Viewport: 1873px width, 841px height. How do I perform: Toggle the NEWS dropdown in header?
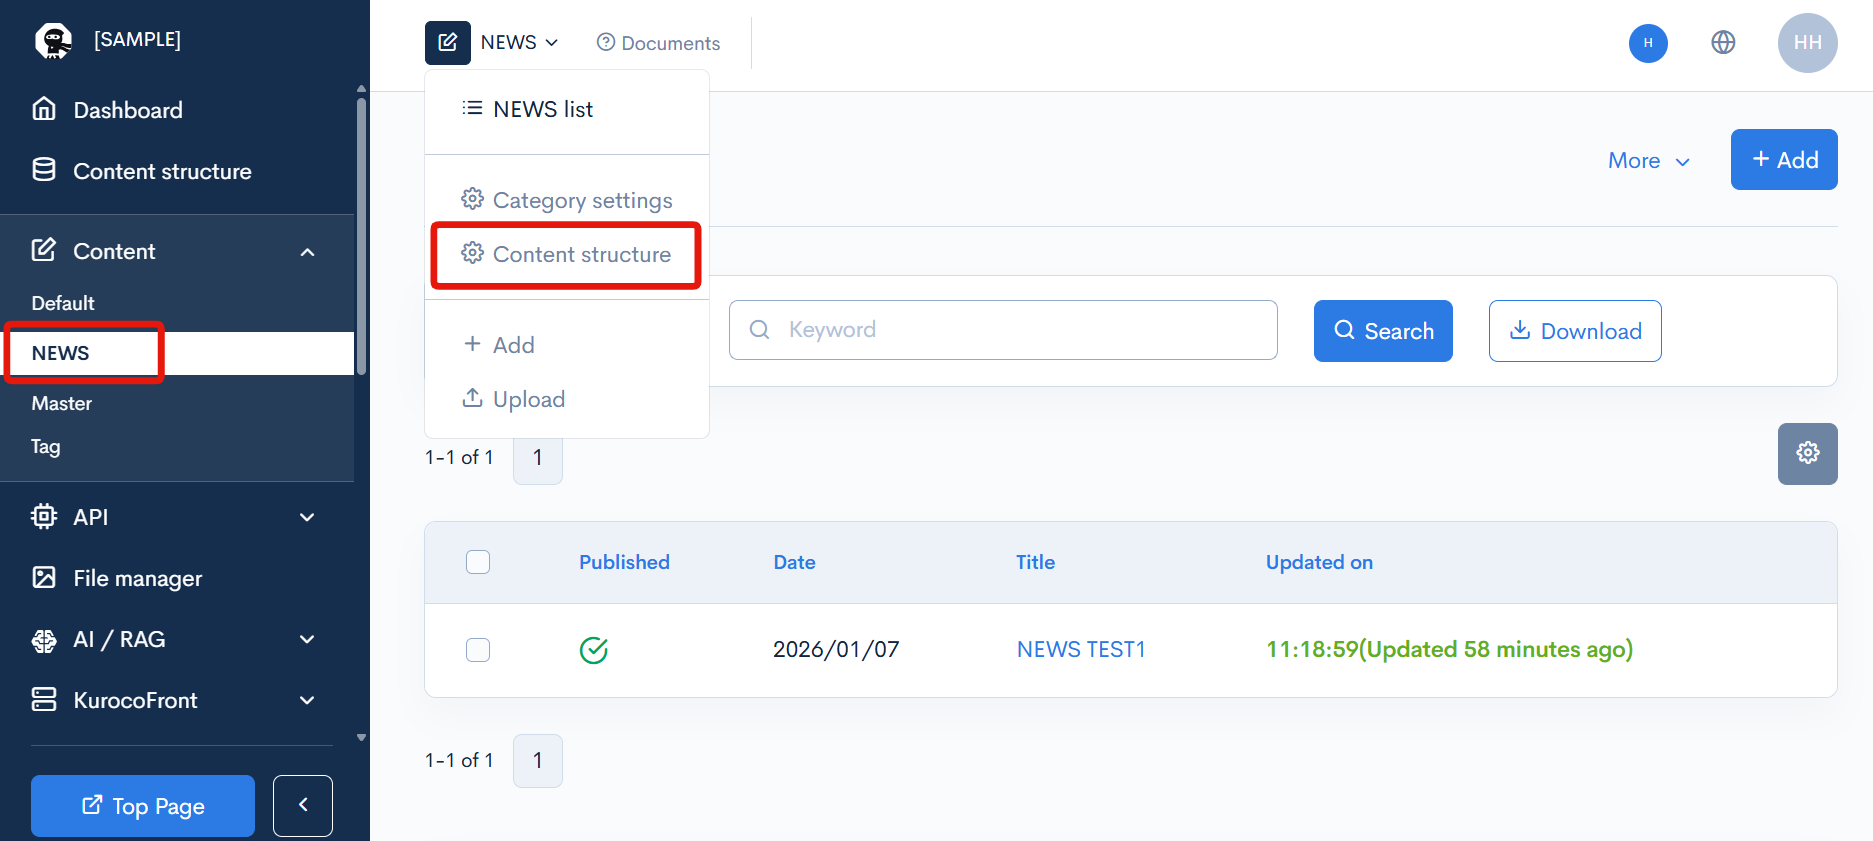[x=520, y=43]
